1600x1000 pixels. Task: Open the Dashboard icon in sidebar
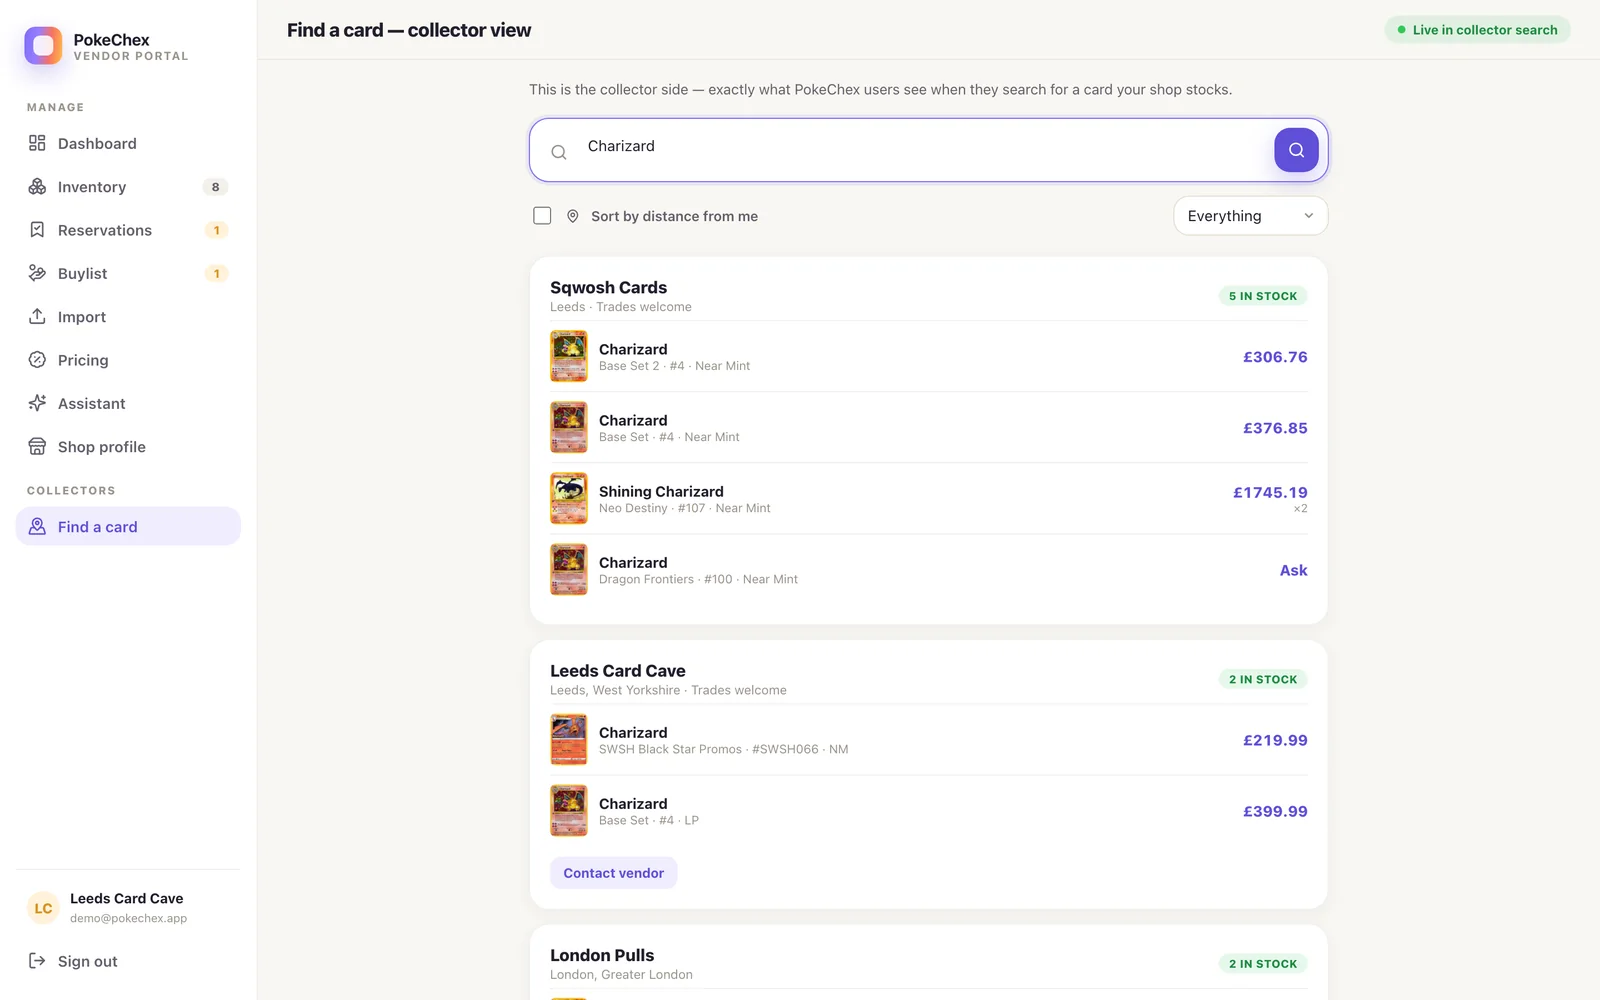(x=37, y=143)
